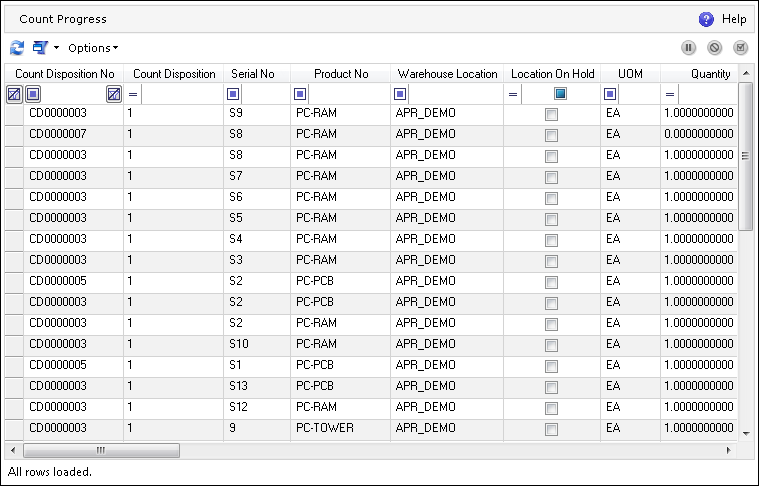Click clear-filter icon at right of Count Disposition No filter
This screenshot has height=486, width=759.
coord(114,94)
